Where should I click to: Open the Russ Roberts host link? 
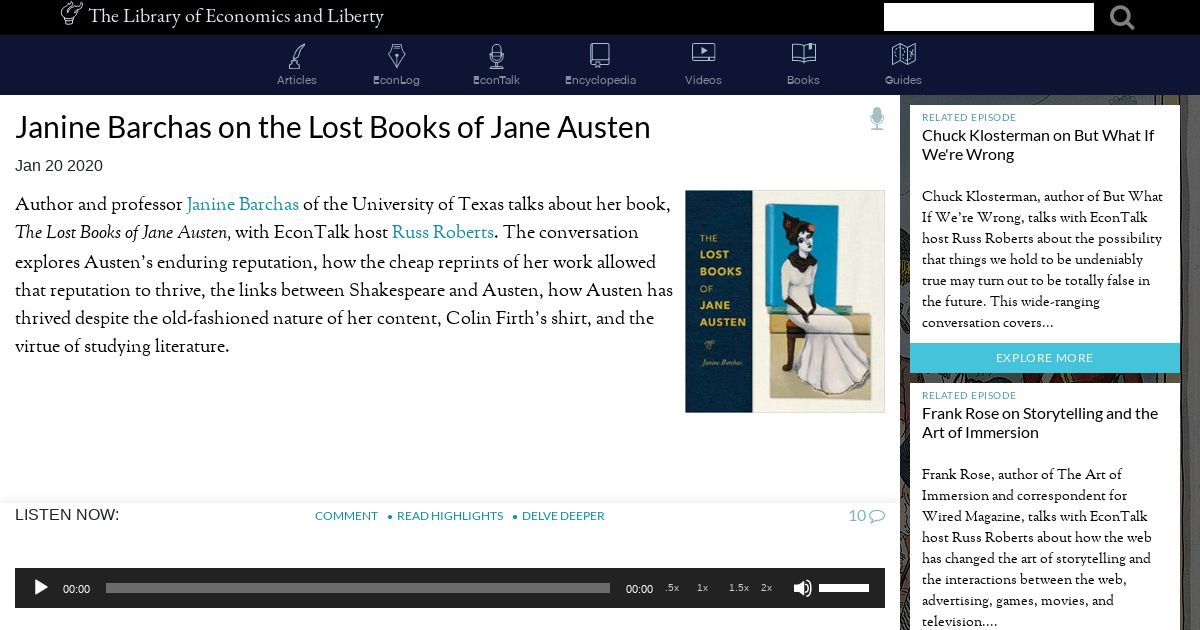point(443,232)
